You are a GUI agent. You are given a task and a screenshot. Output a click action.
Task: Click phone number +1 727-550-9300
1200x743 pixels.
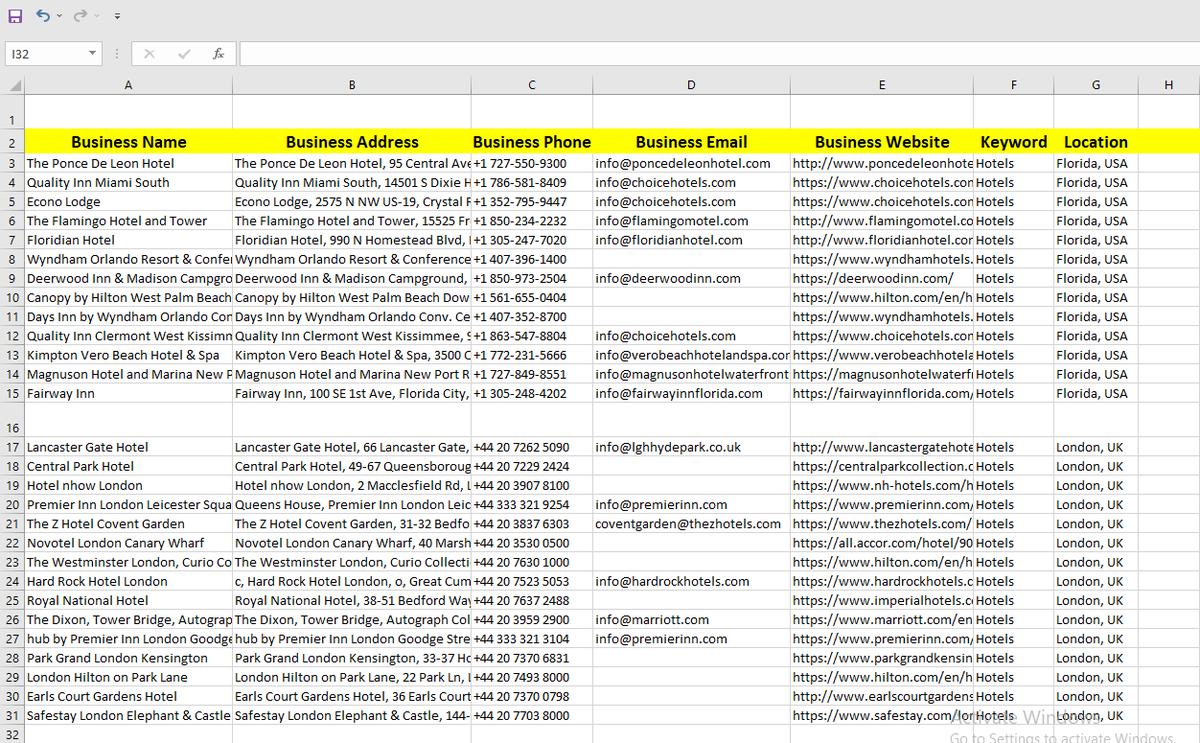point(532,163)
